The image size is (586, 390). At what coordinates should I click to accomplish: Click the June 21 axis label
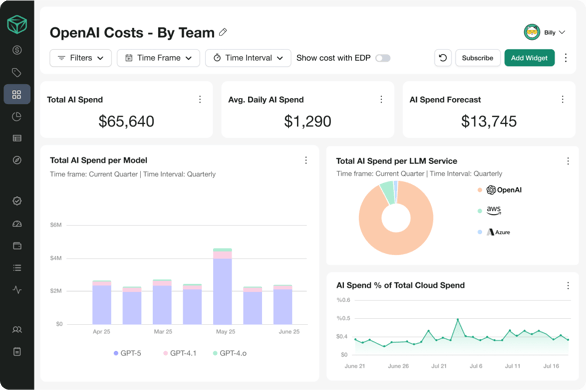coord(355,366)
